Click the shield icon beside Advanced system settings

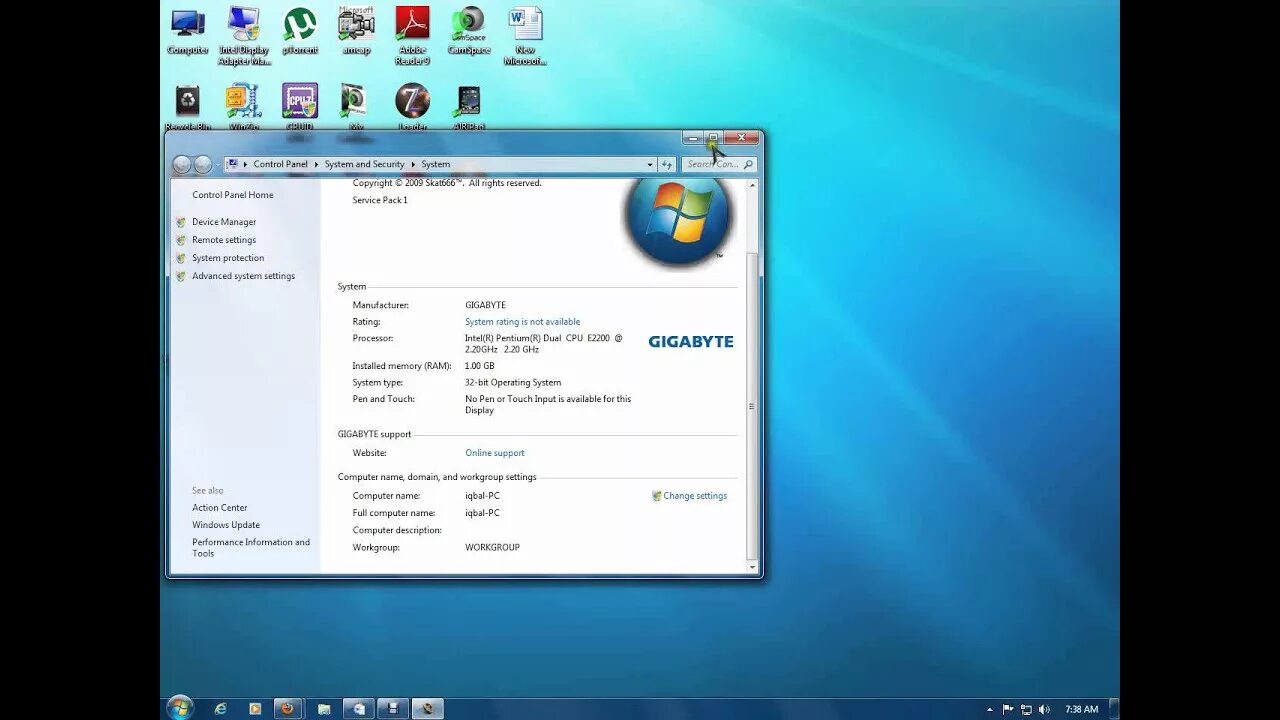pos(181,276)
